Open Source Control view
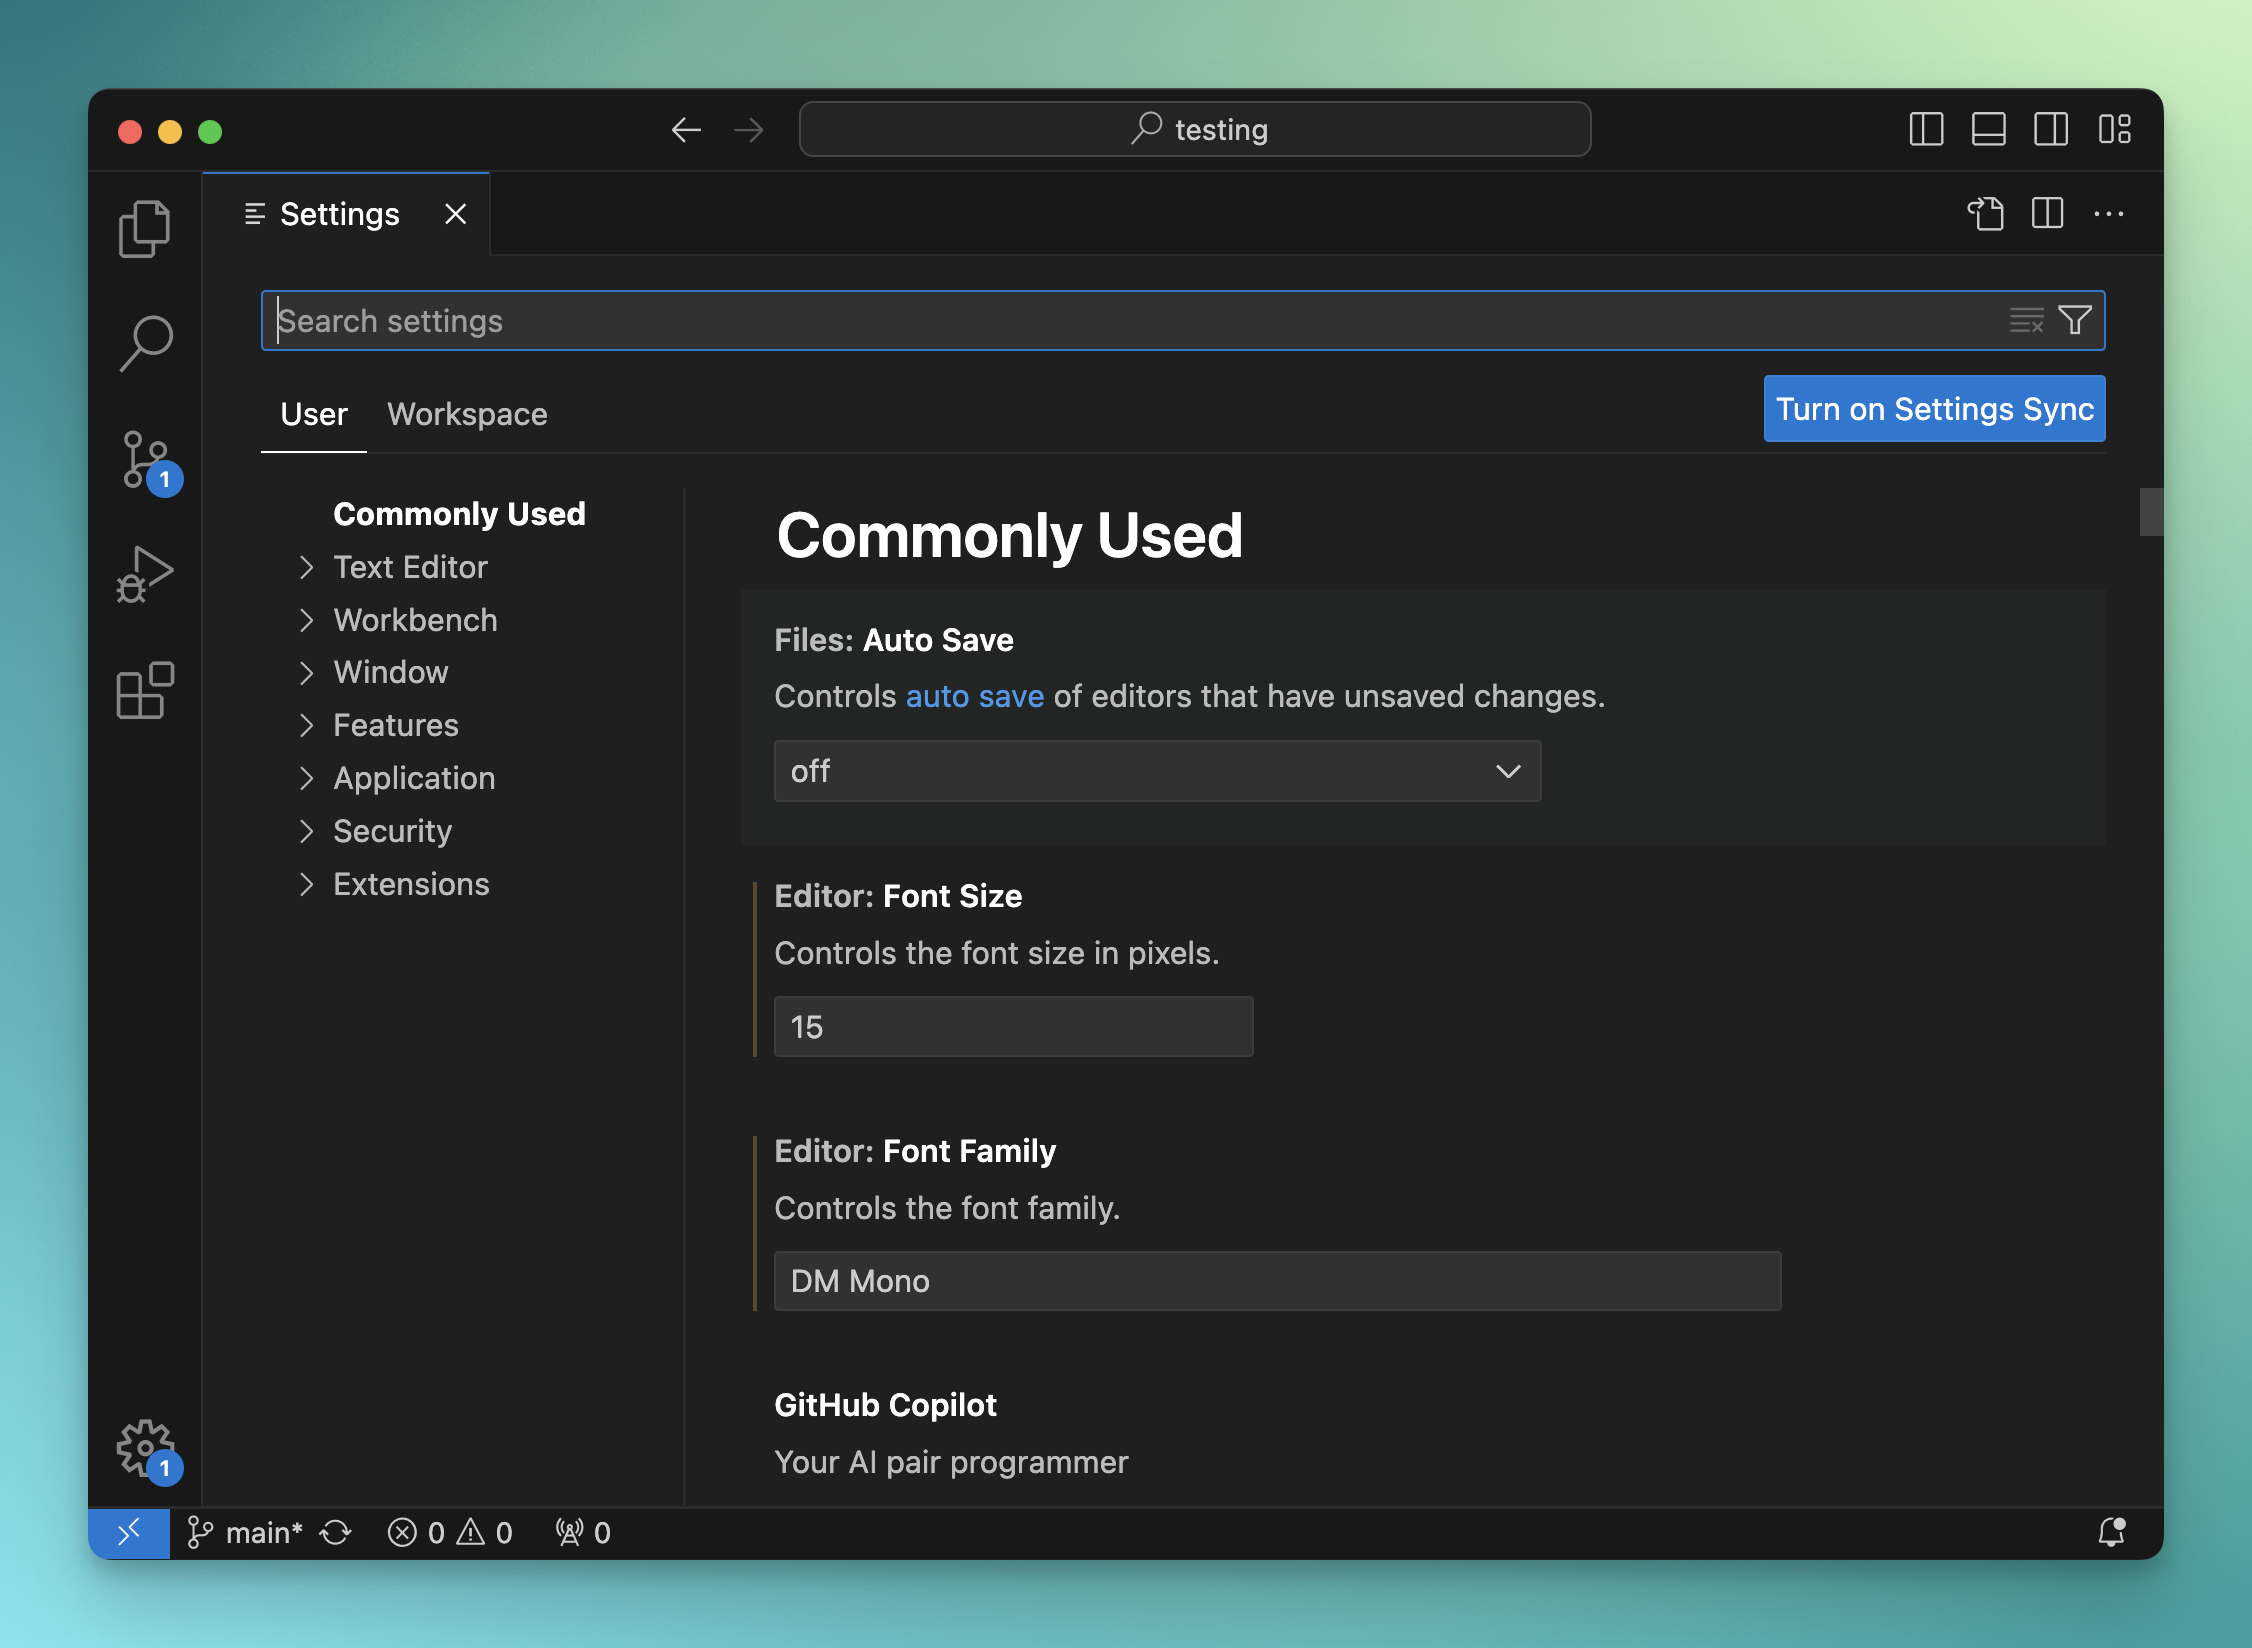This screenshot has height=1648, width=2252. point(145,461)
